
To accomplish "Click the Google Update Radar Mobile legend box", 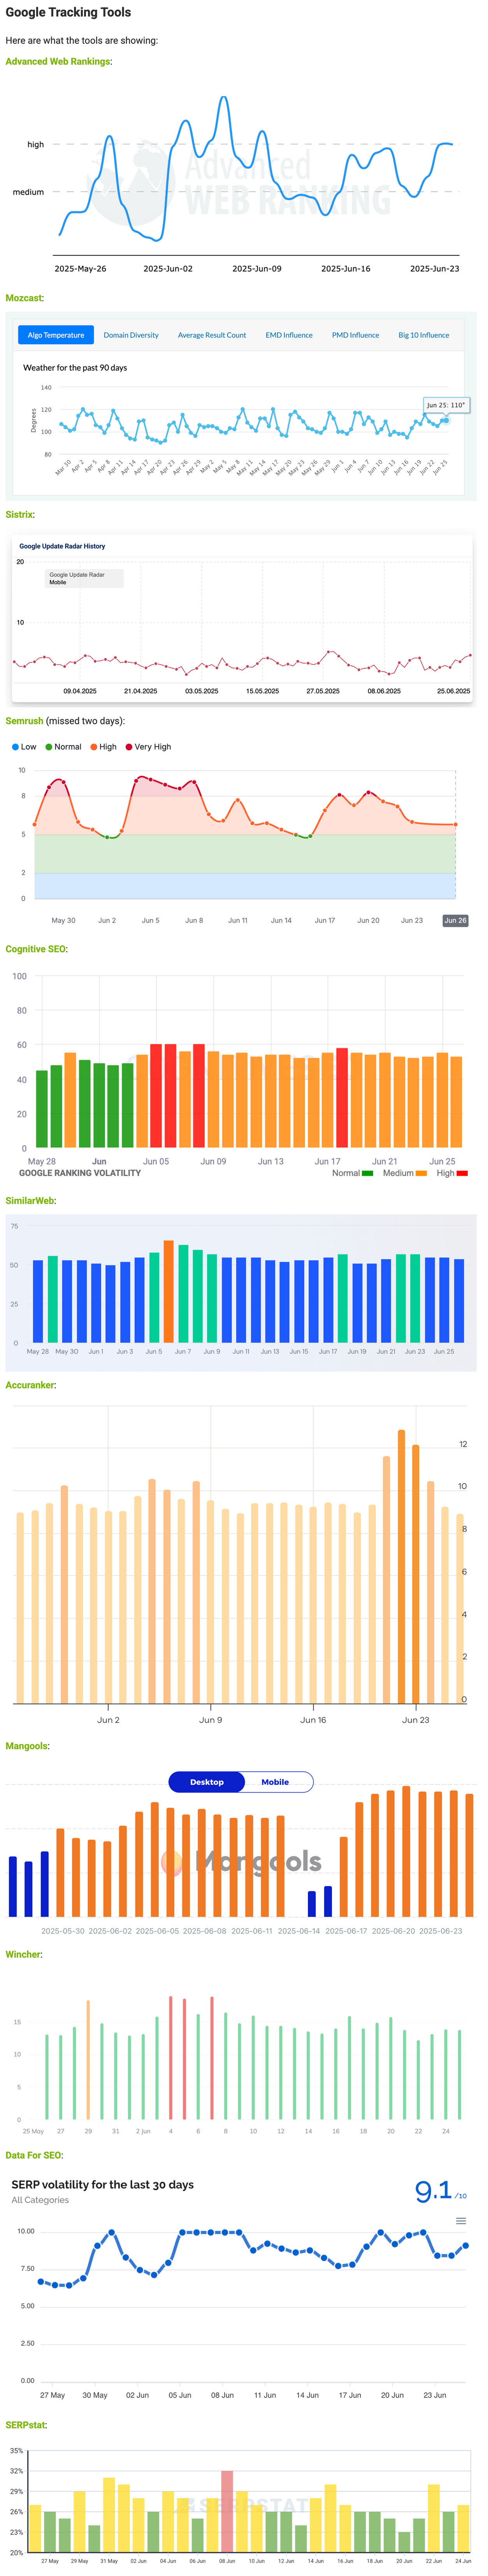I will click(x=84, y=578).
